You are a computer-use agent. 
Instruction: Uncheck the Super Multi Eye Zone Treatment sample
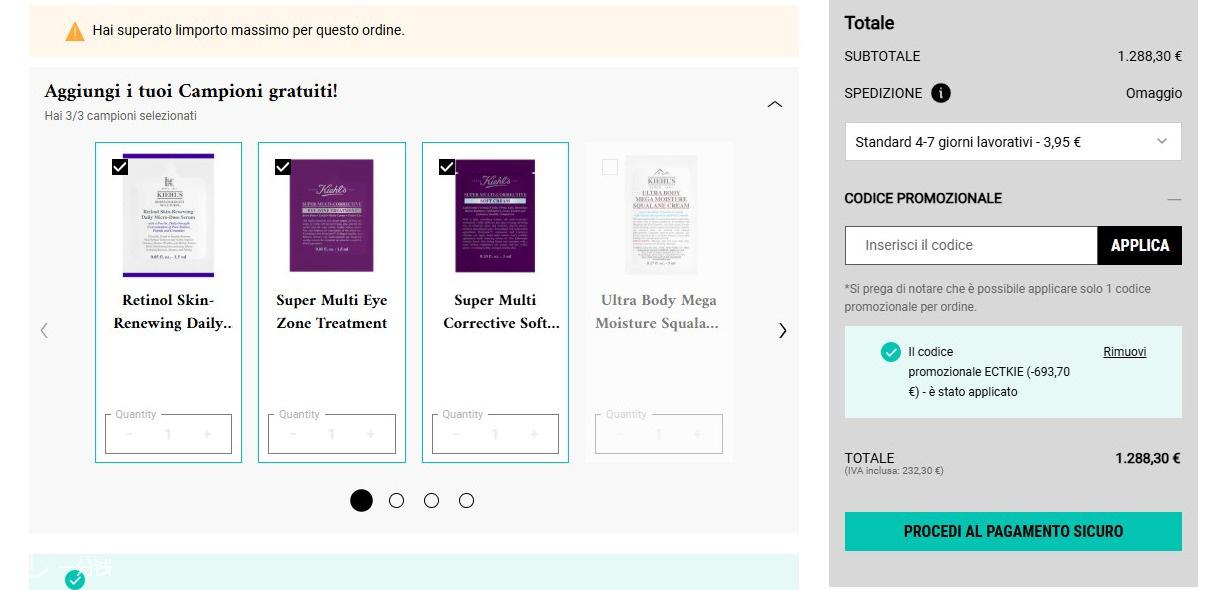pos(283,167)
